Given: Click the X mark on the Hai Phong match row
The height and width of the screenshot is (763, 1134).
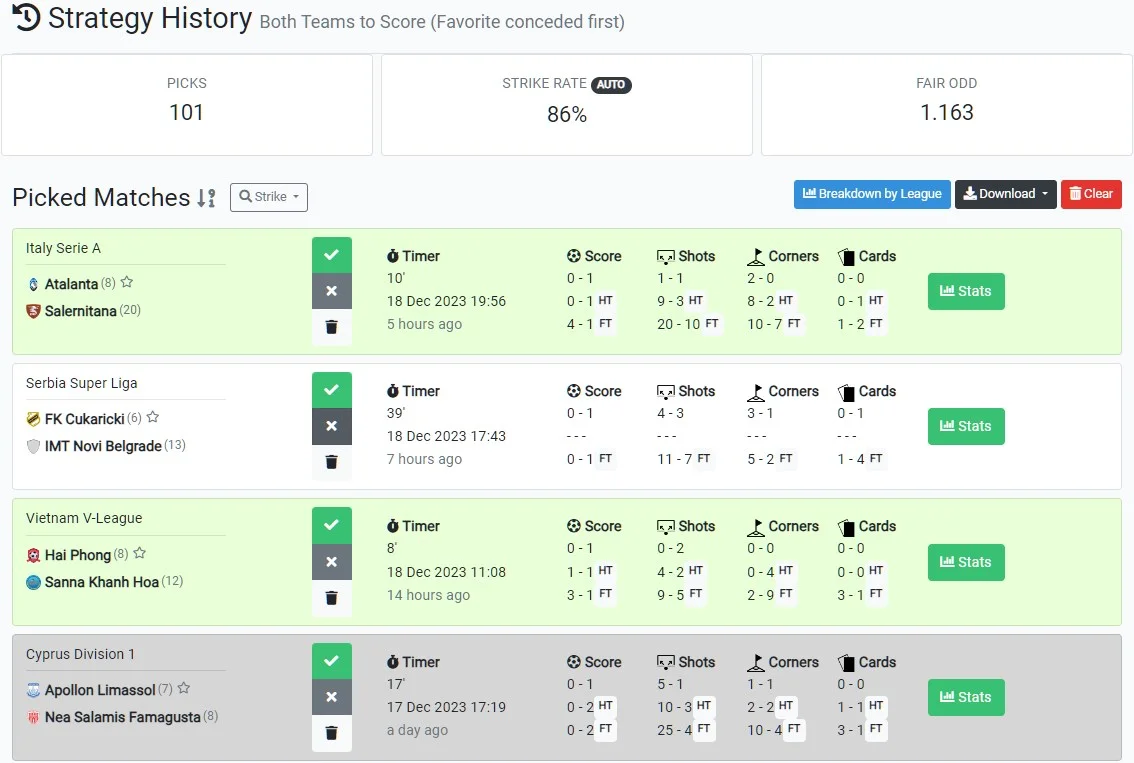Looking at the screenshot, I should (x=332, y=561).
